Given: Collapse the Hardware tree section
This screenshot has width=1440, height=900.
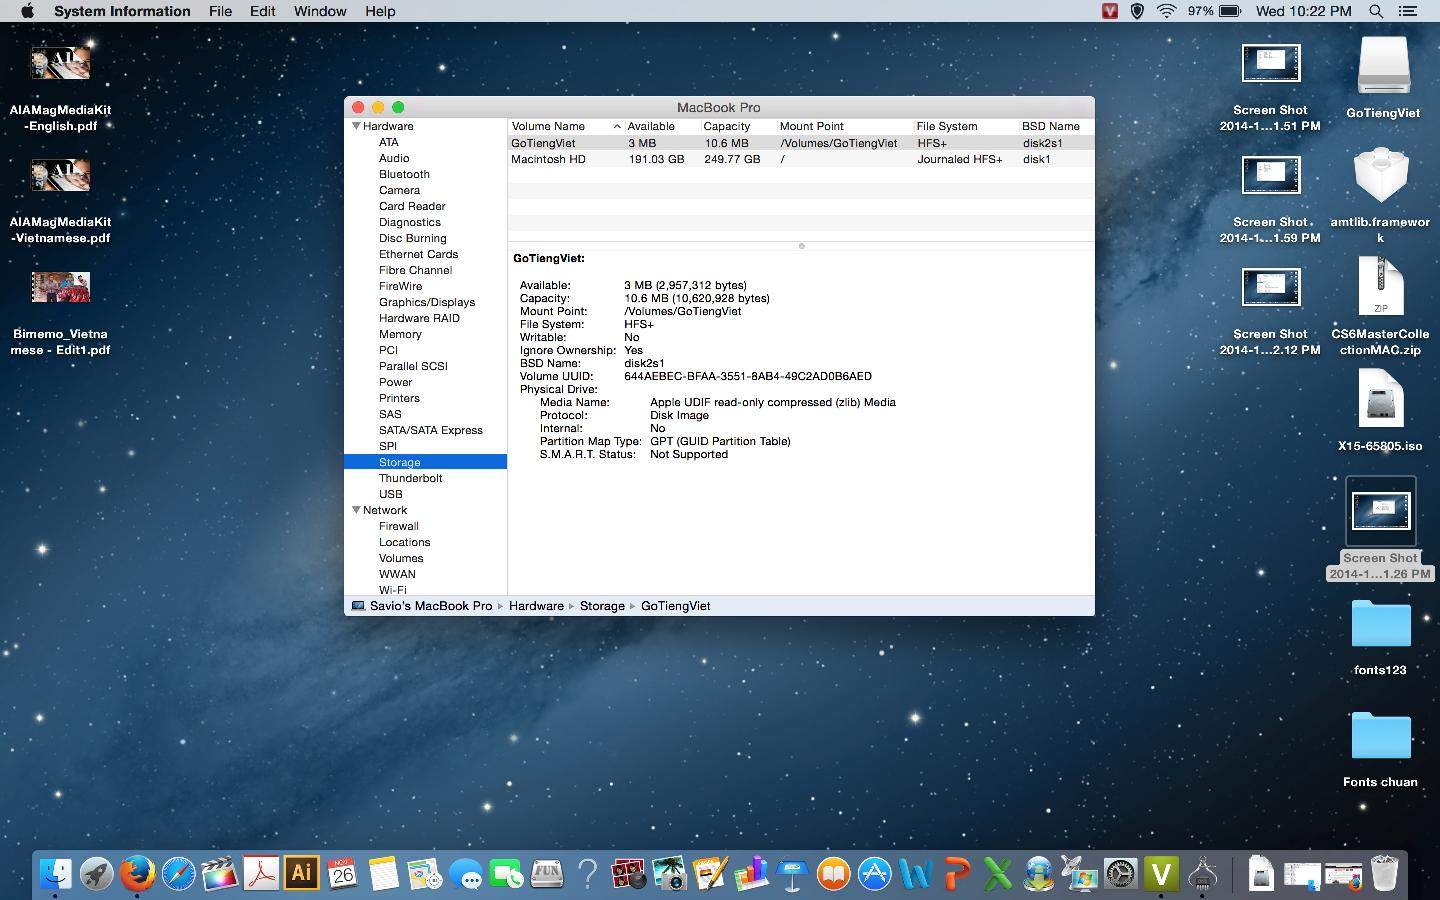Looking at the screenshot, I should point(356,126).
